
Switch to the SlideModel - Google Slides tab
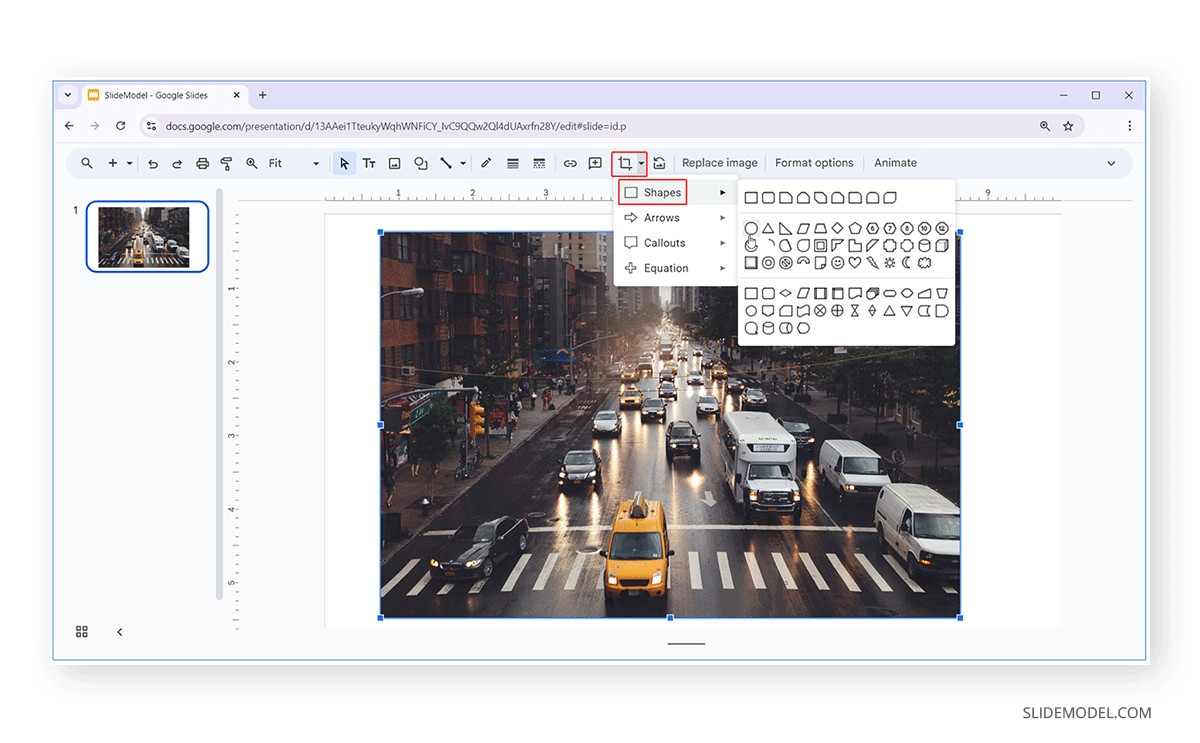165,95
